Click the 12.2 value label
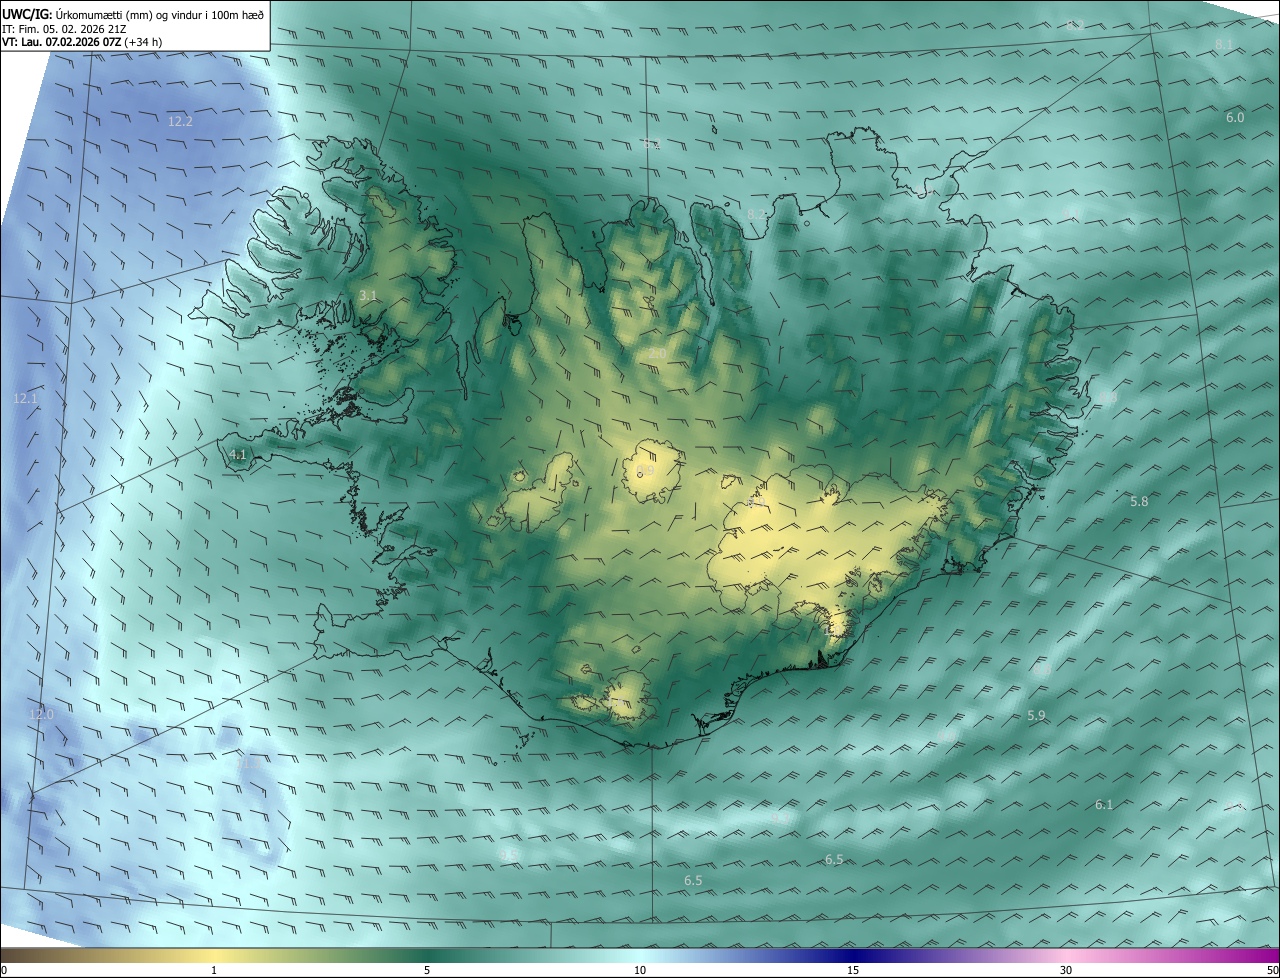Image resolution: width=1280 pixels, height=978 pixels. tap(180, 122)
